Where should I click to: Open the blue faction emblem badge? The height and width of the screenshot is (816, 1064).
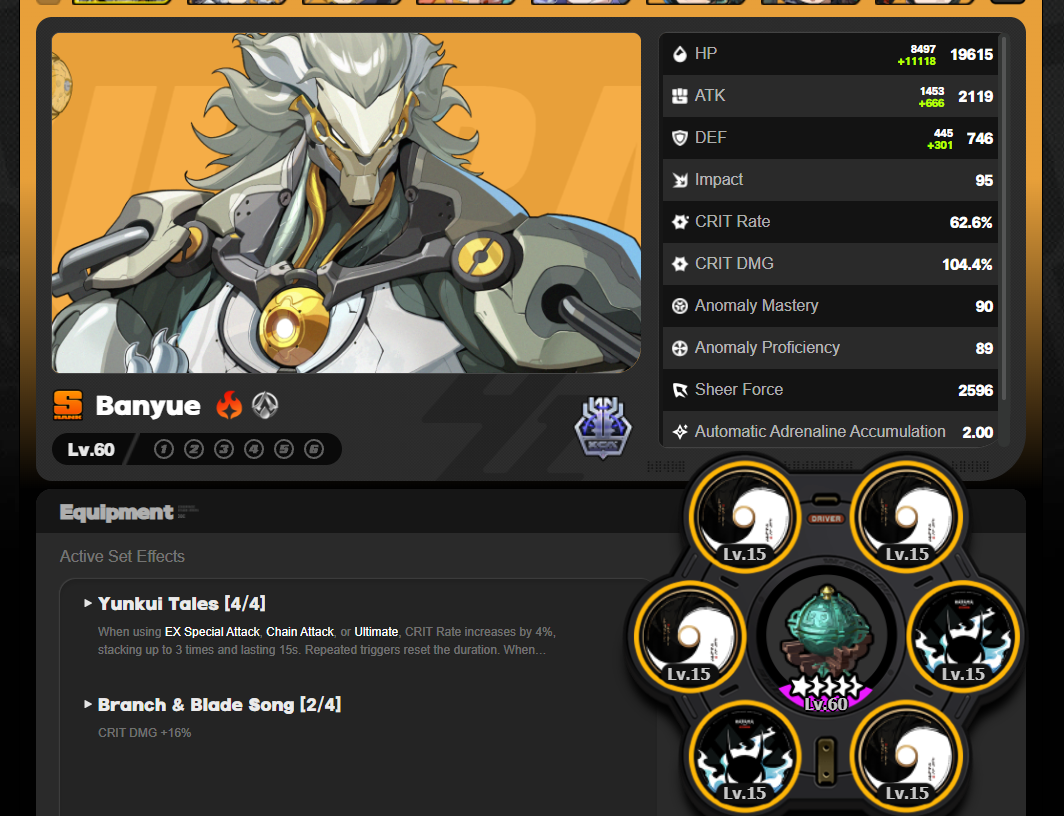point(603,427)
